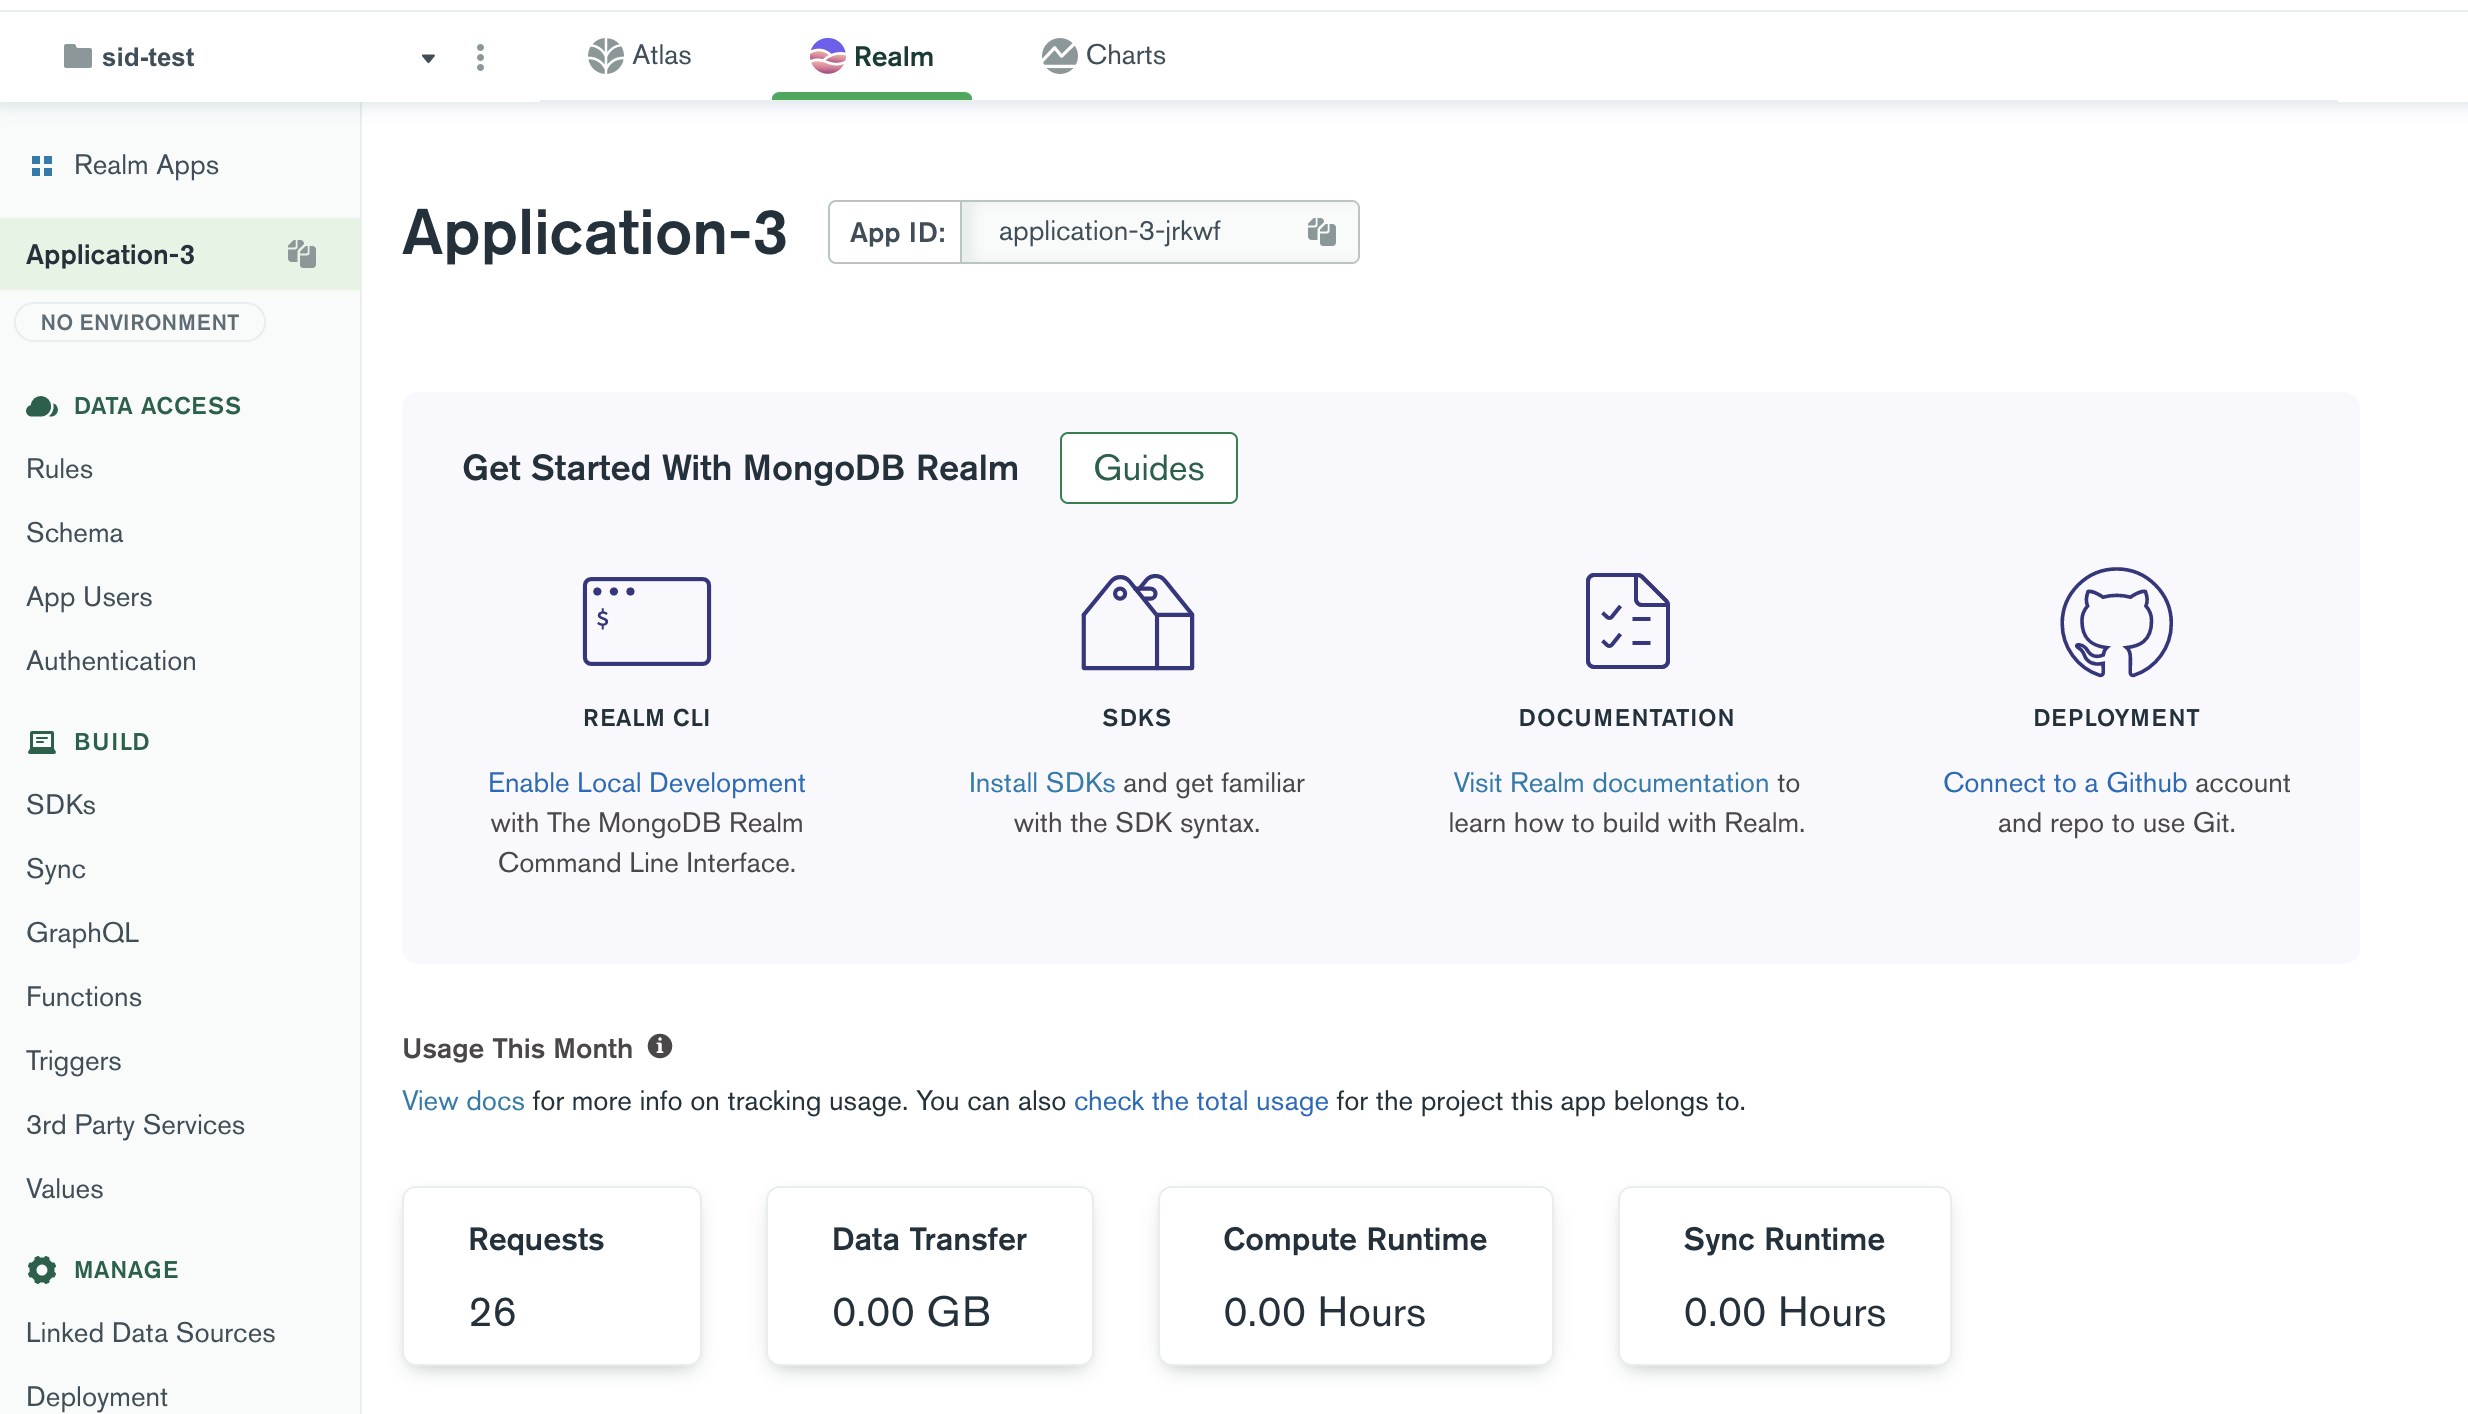Click copy icon beside Application-3 in sidebar
The width and height of the screenshot is (2468, 1414).
pyautogui.click(x=301, y=254)
